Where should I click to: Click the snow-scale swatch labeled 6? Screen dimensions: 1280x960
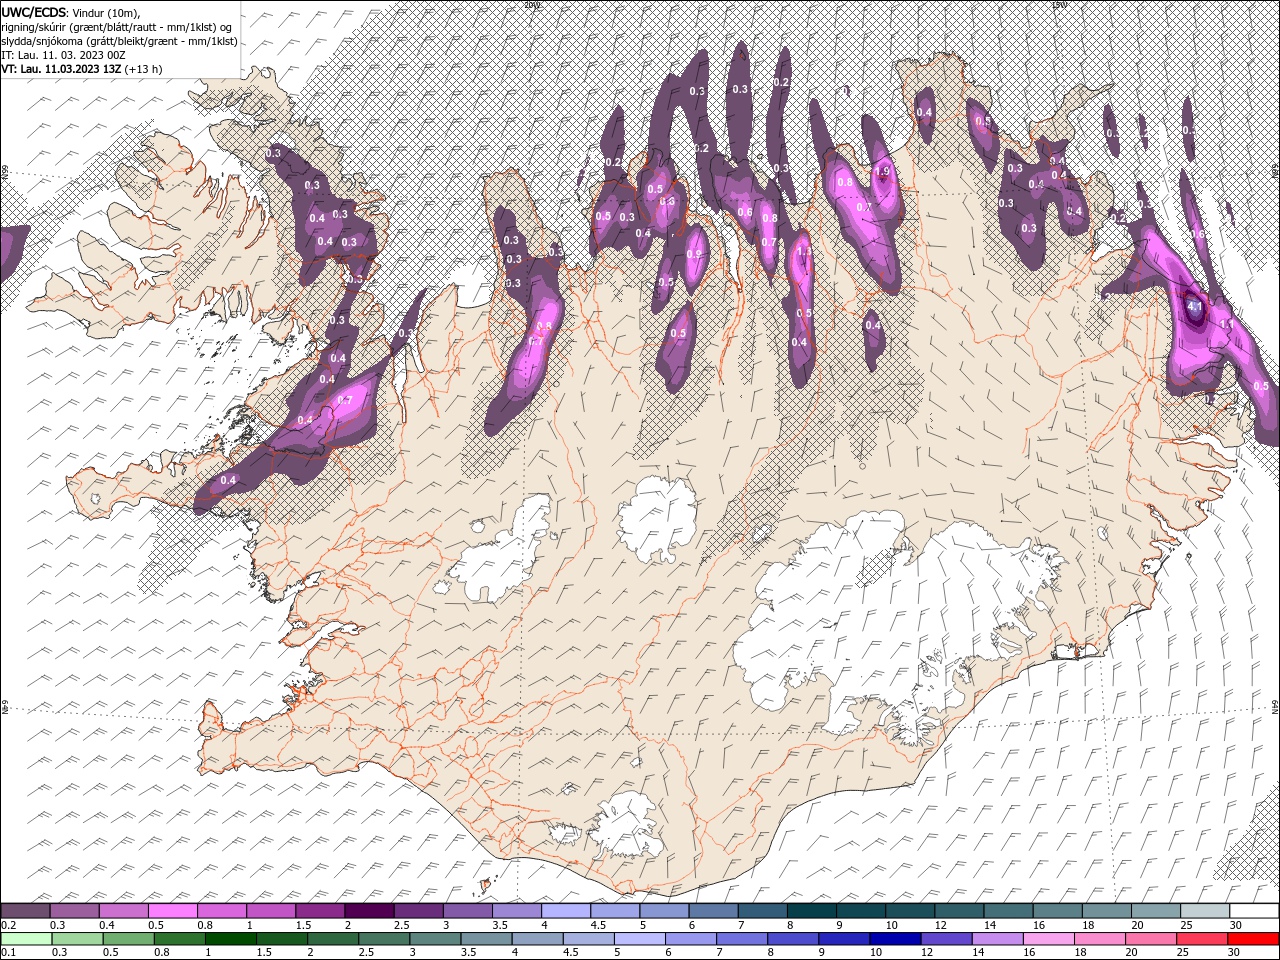click(712, 911)
